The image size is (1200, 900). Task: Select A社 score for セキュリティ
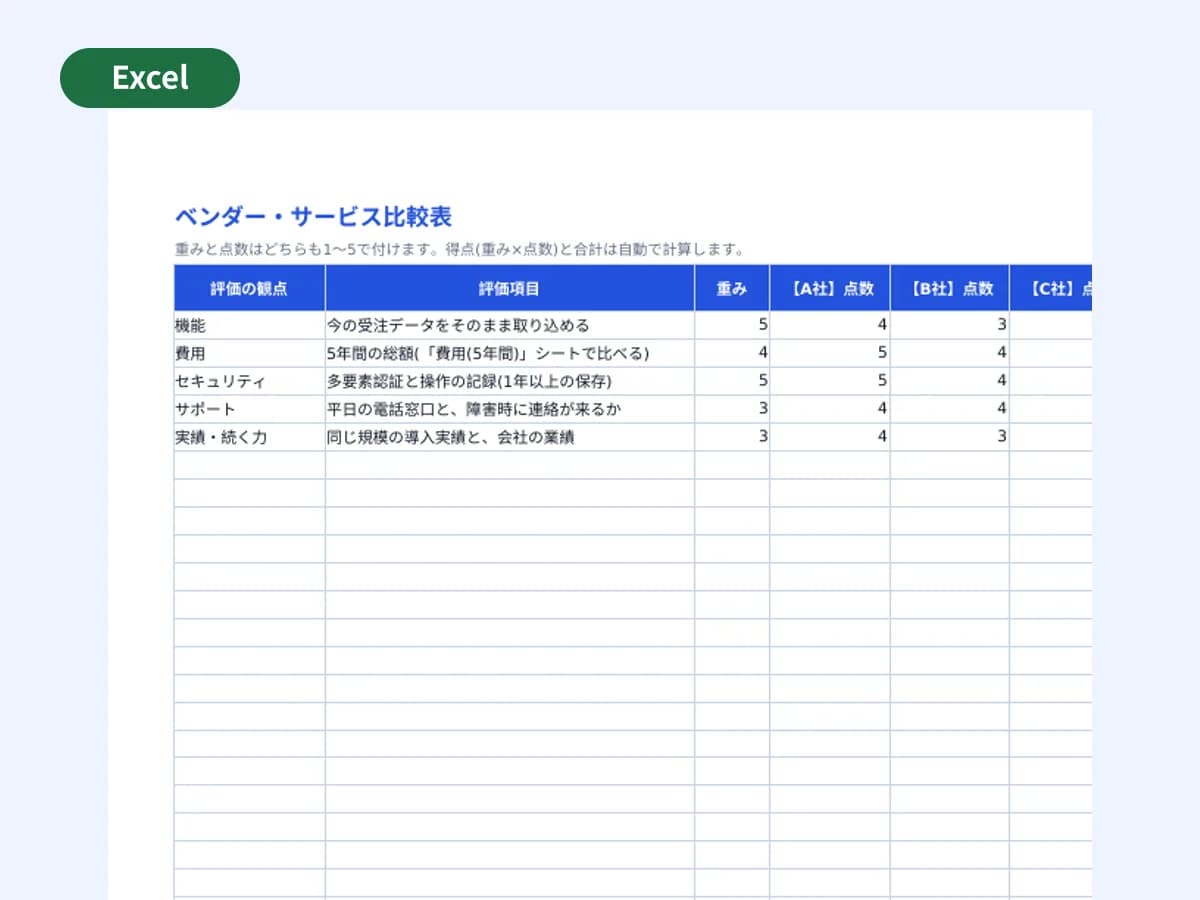(829, 381)
